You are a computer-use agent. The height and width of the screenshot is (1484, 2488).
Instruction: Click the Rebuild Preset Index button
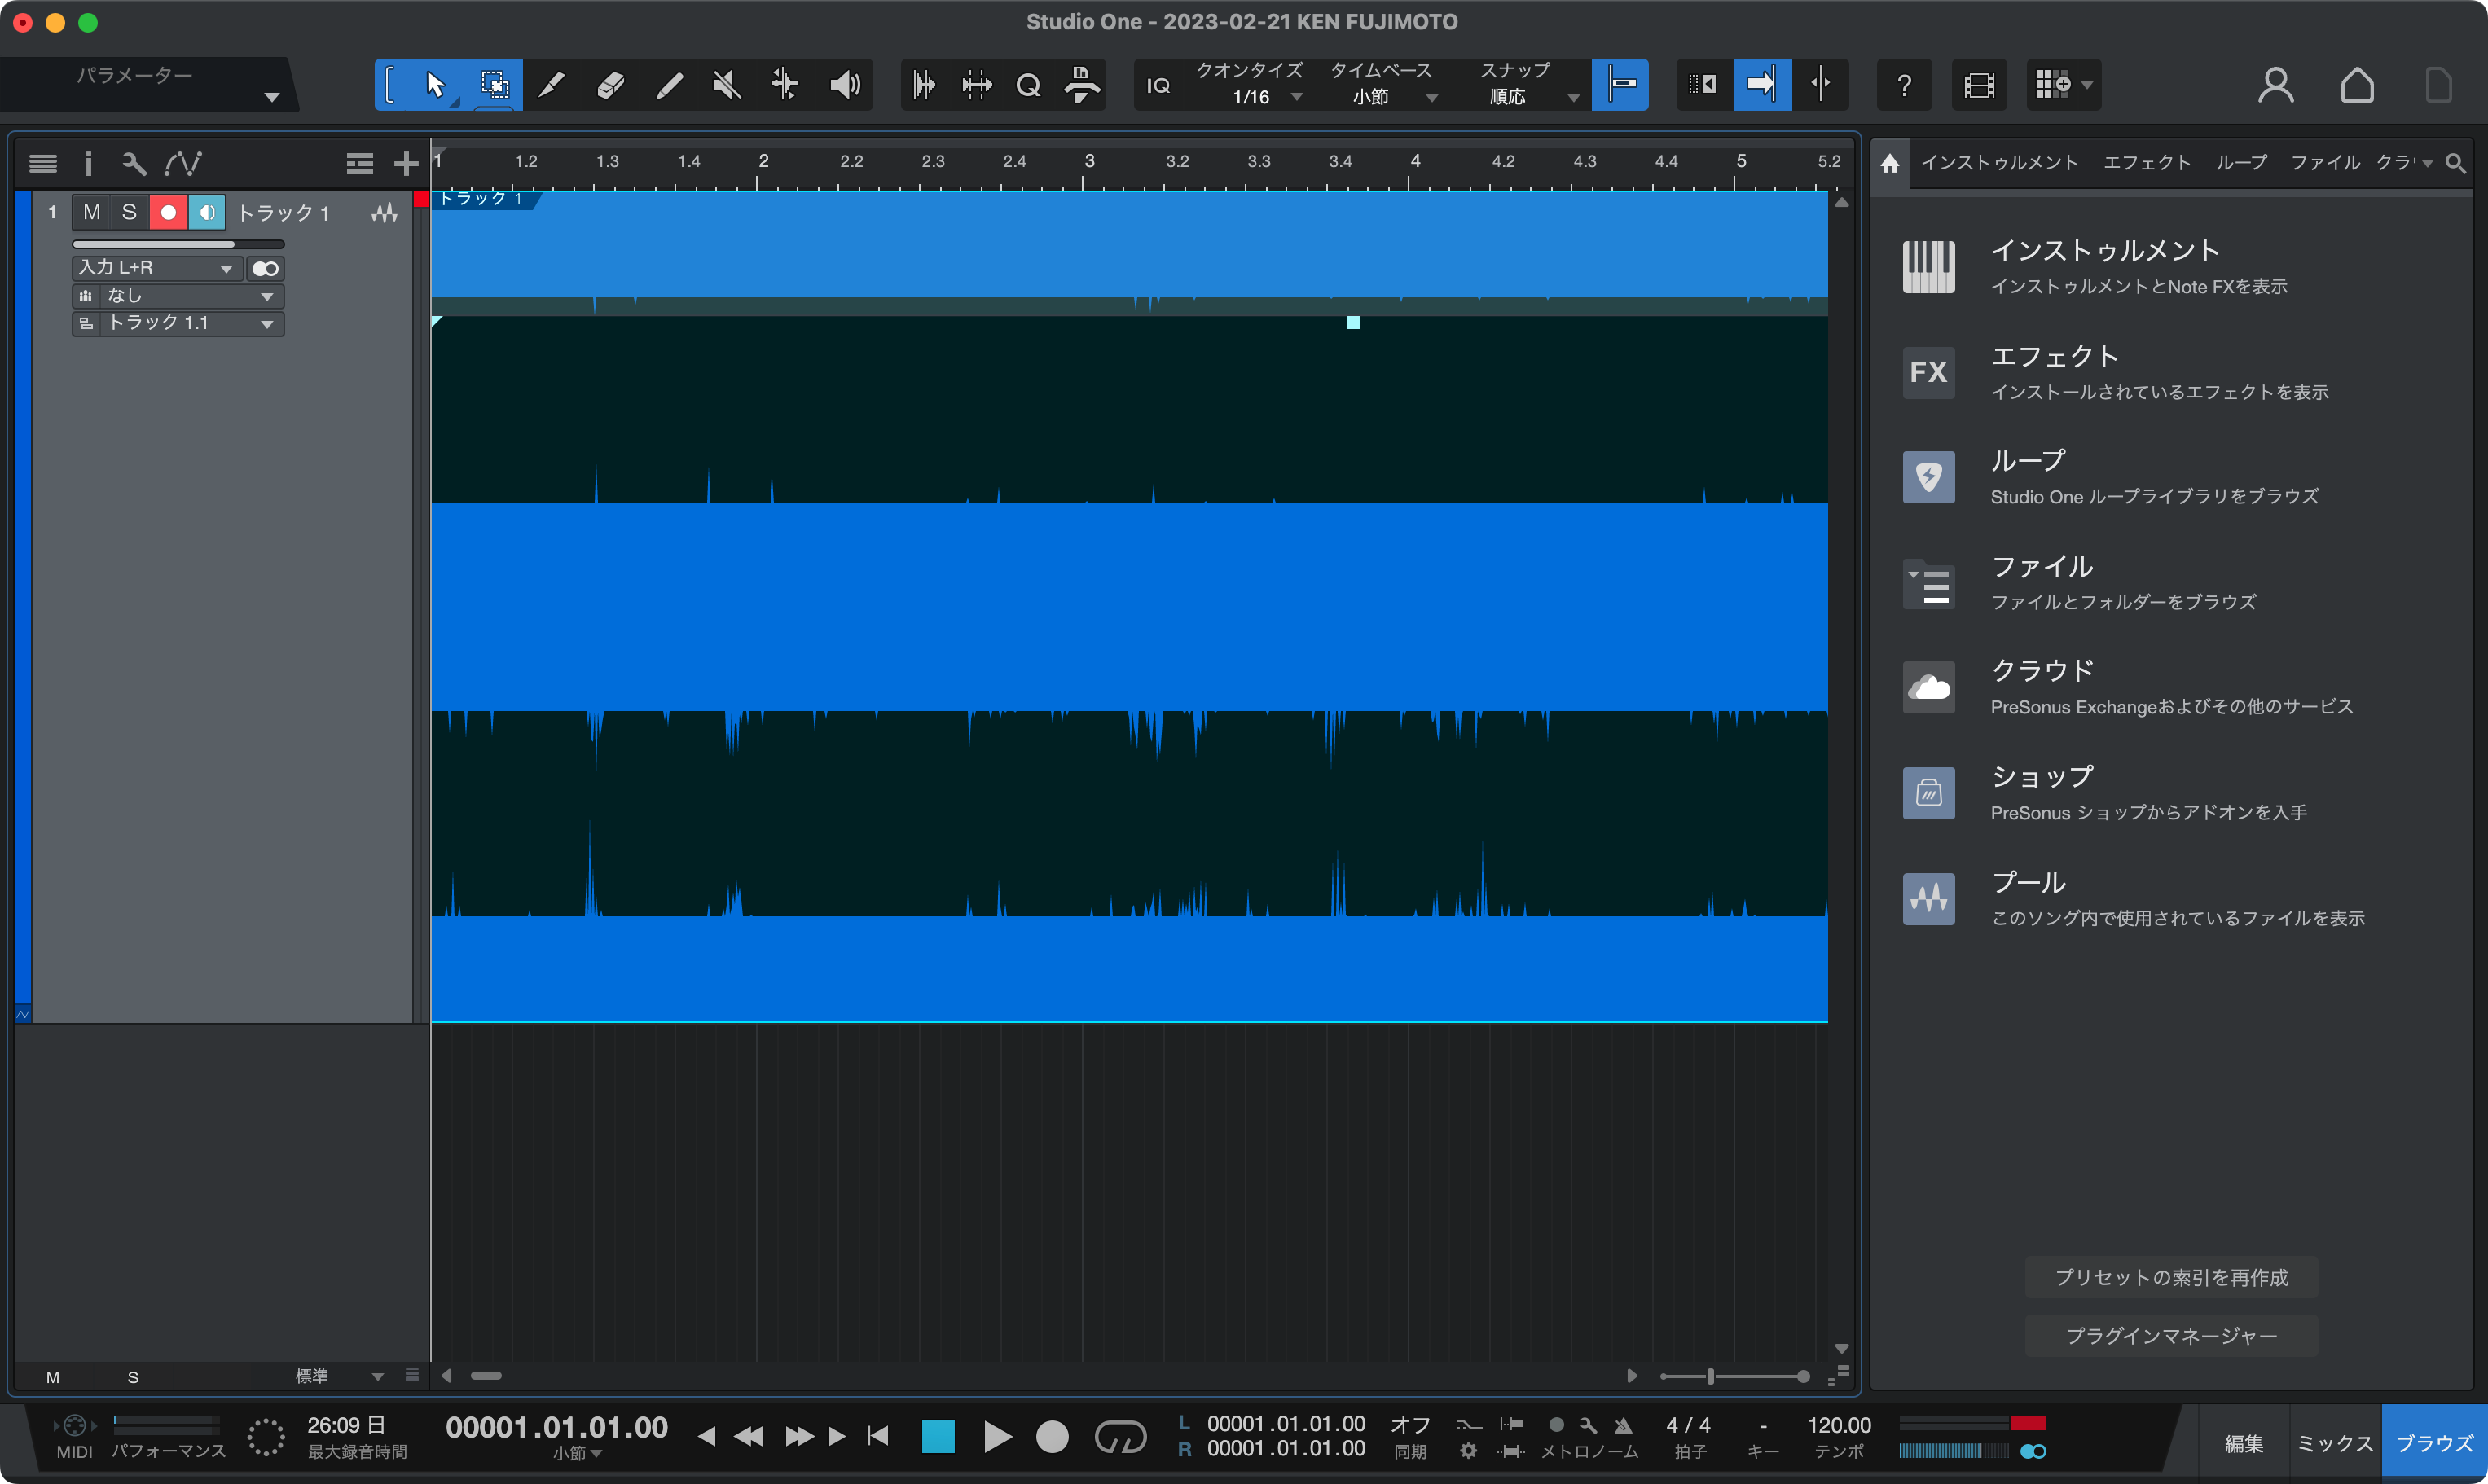[x=2171, y=1277]
